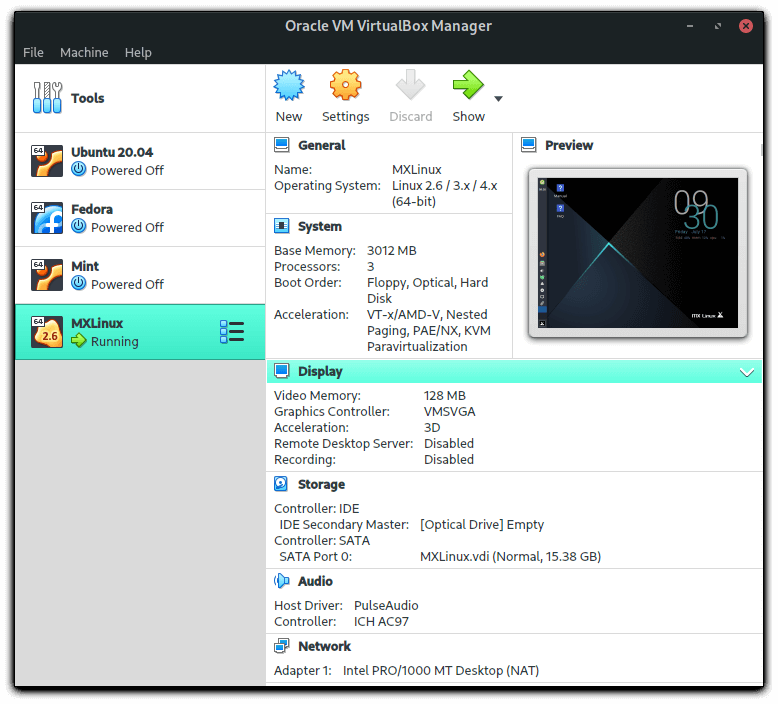Open the Help menu
The height and width of the screenshot is (704, 778).
pos(138,52)
